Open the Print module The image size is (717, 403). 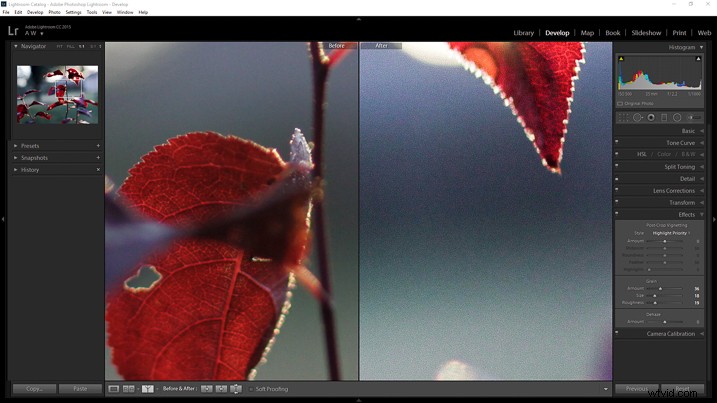point(679,33)
